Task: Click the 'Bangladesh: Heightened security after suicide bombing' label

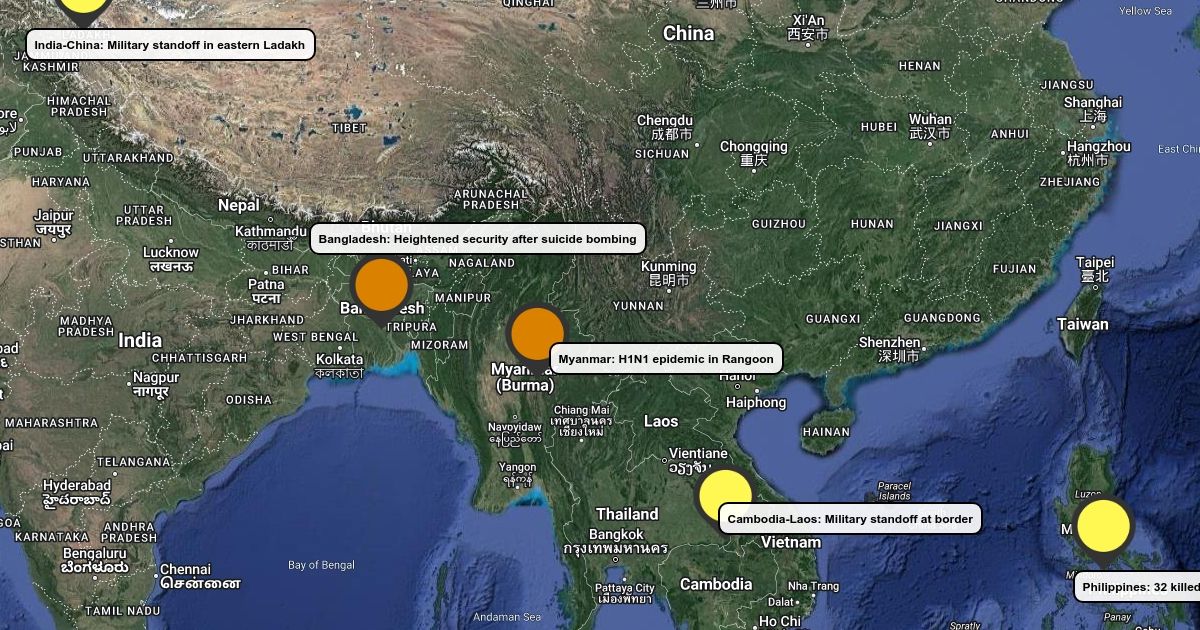Action: tap(477, 239)
